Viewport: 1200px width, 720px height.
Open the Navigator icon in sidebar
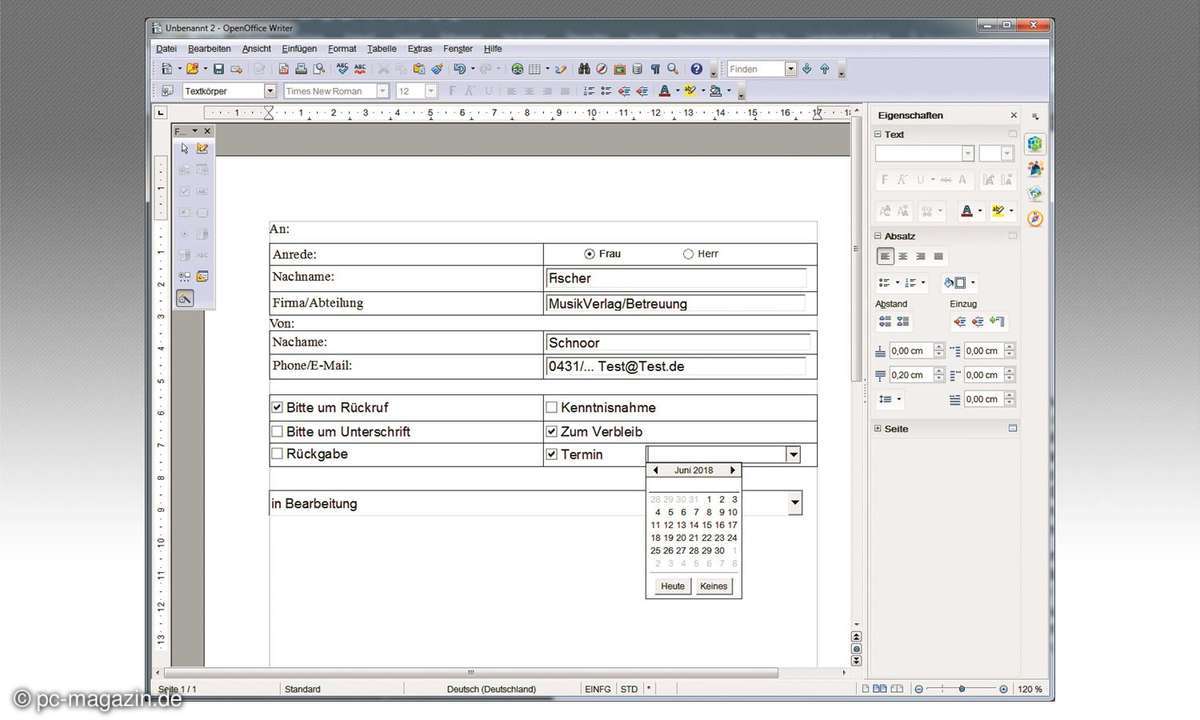(x=1035, y=218)
